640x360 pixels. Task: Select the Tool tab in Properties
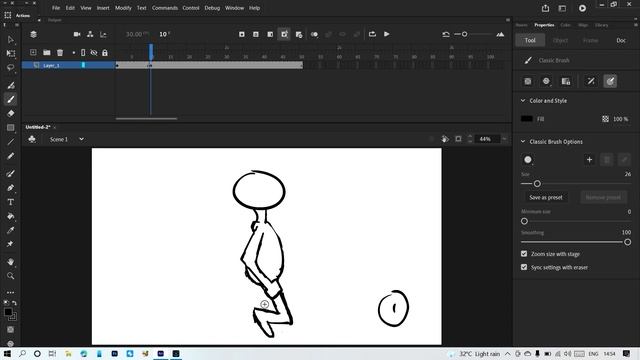[530, 40]
